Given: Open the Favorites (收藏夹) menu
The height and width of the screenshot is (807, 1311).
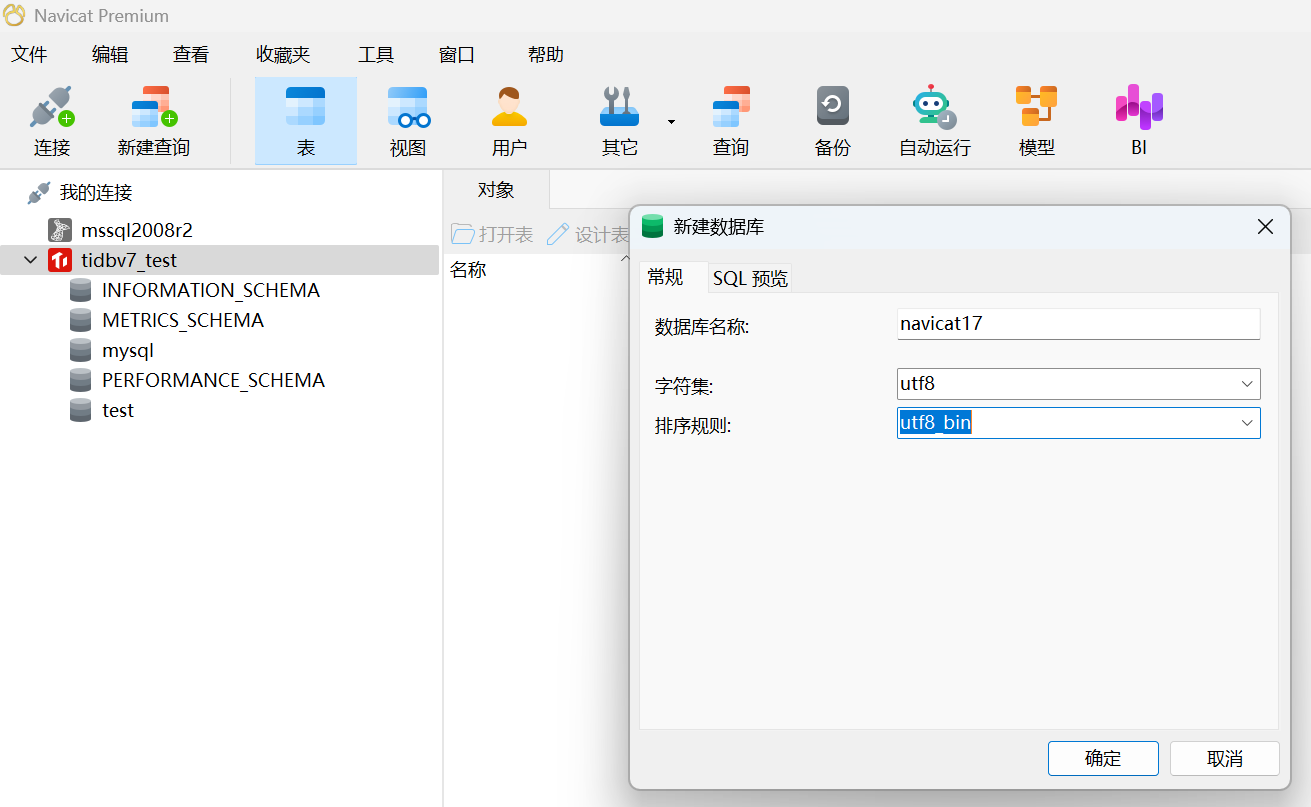Looking at the screenshot, I should click(283, 55).
